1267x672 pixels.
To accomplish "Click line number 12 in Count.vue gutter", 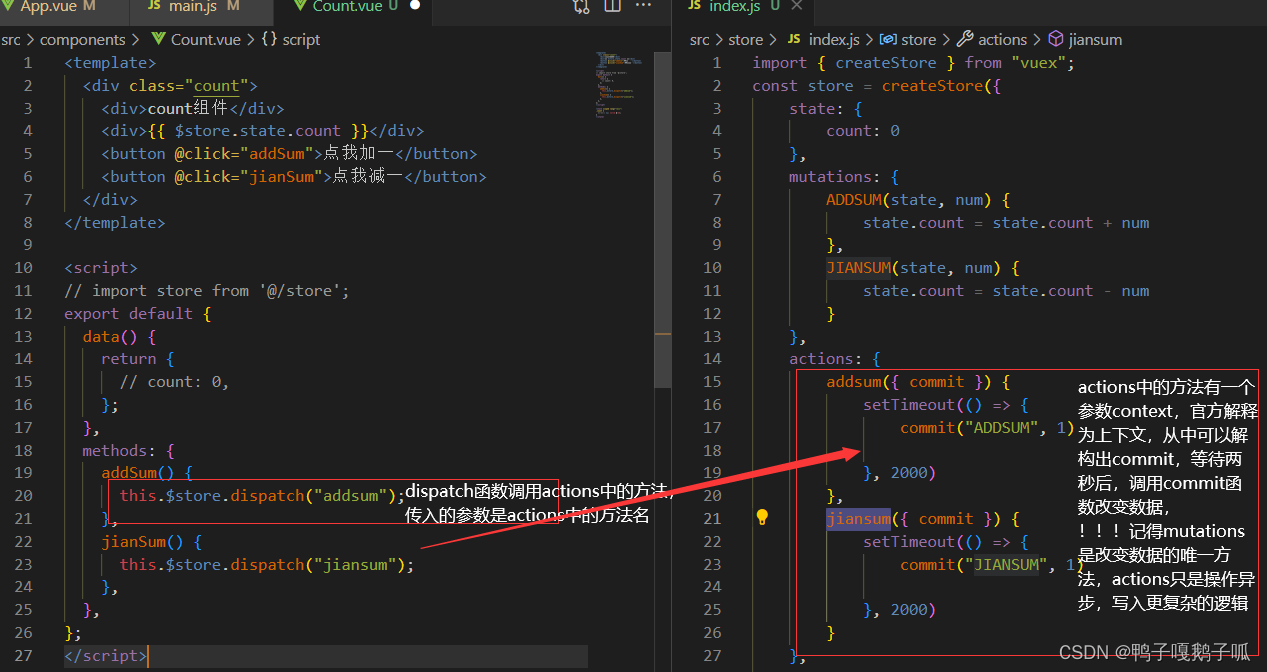I will 23,313.
